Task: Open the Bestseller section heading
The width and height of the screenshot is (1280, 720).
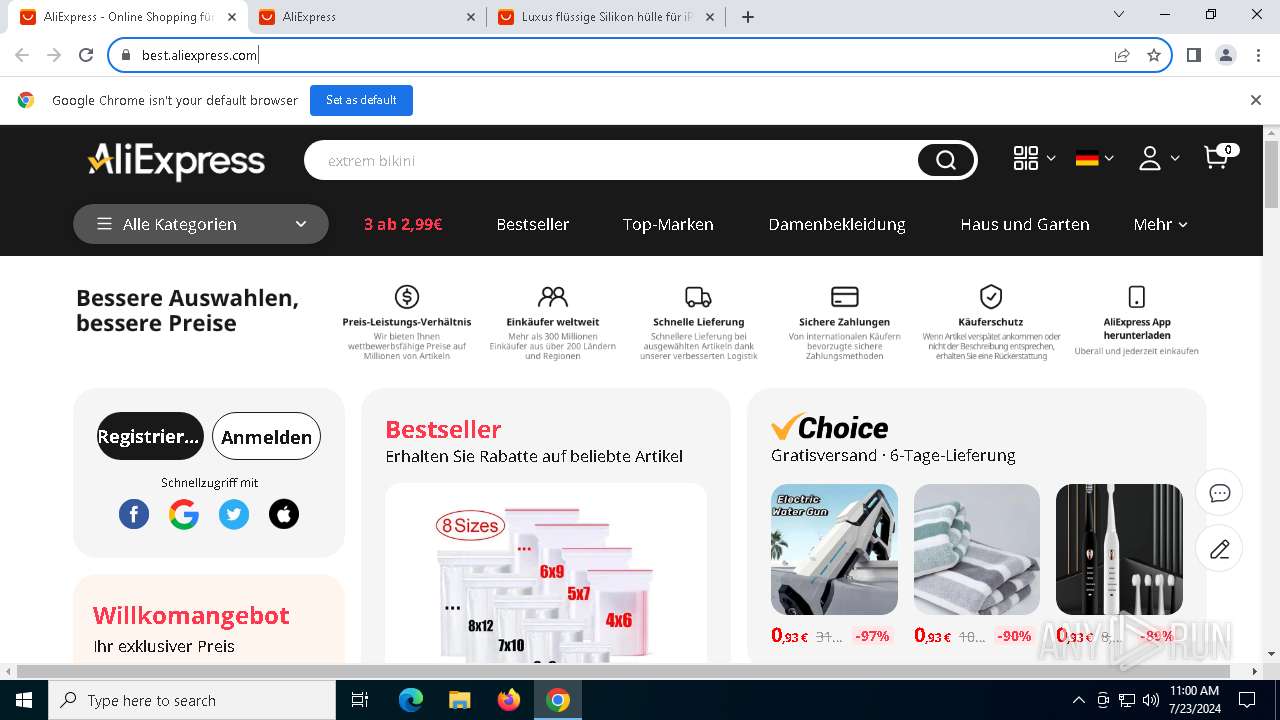Action: [443, 429]
